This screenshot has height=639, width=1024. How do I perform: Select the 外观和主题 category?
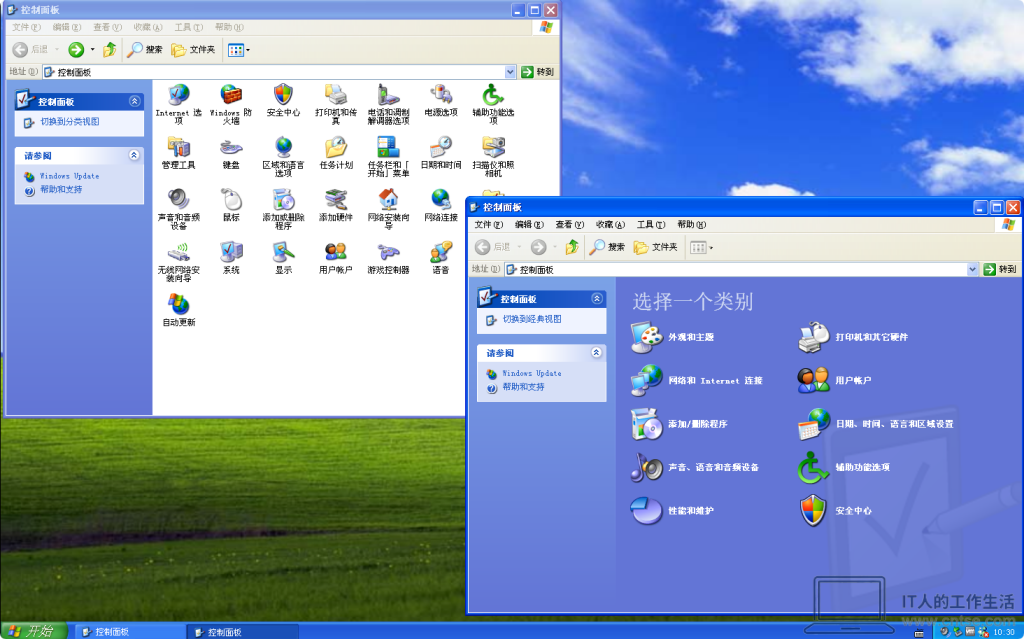(673, 337)
